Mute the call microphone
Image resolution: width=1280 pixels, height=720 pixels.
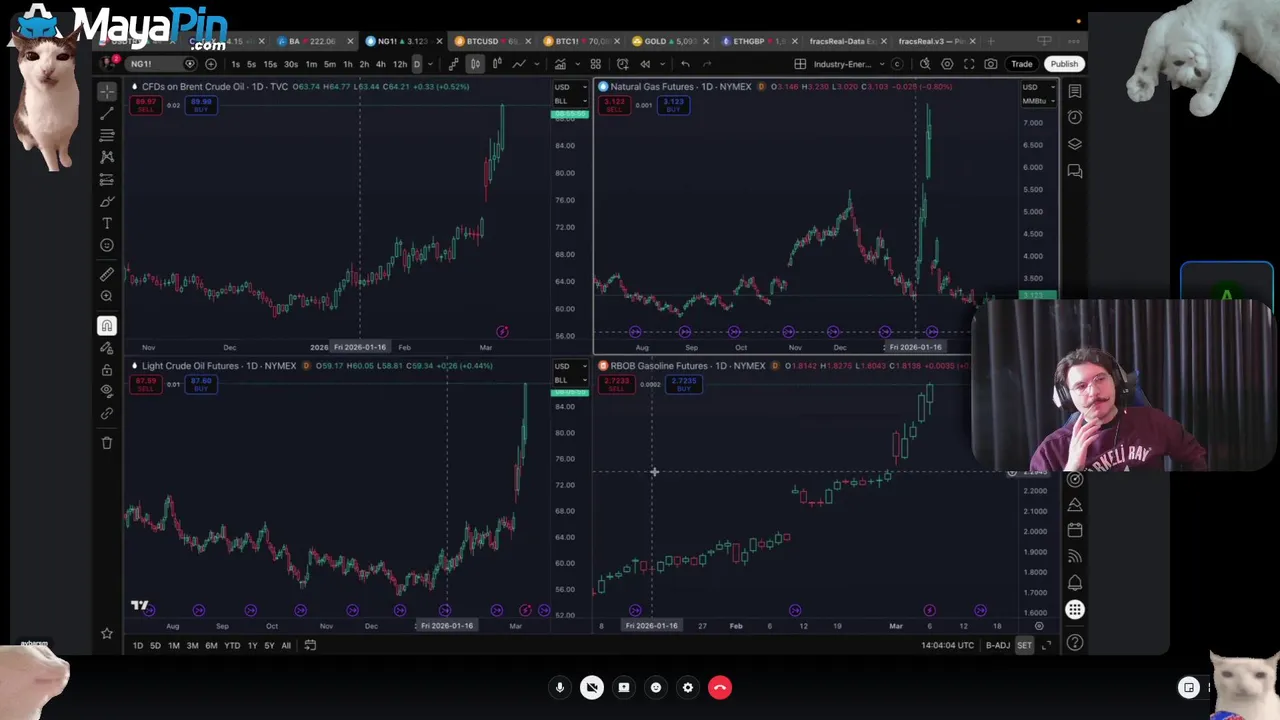click(x=560, y=687)
